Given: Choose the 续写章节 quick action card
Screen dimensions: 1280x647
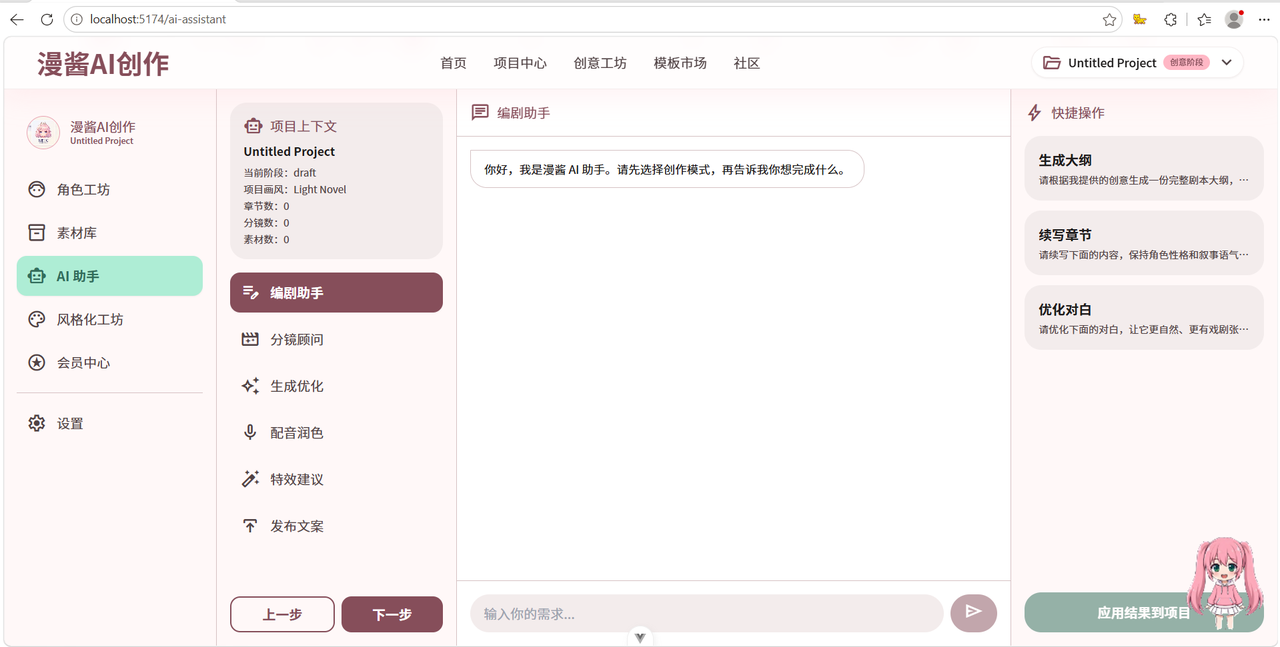Looking at the screenshot, I should 1144,243.
